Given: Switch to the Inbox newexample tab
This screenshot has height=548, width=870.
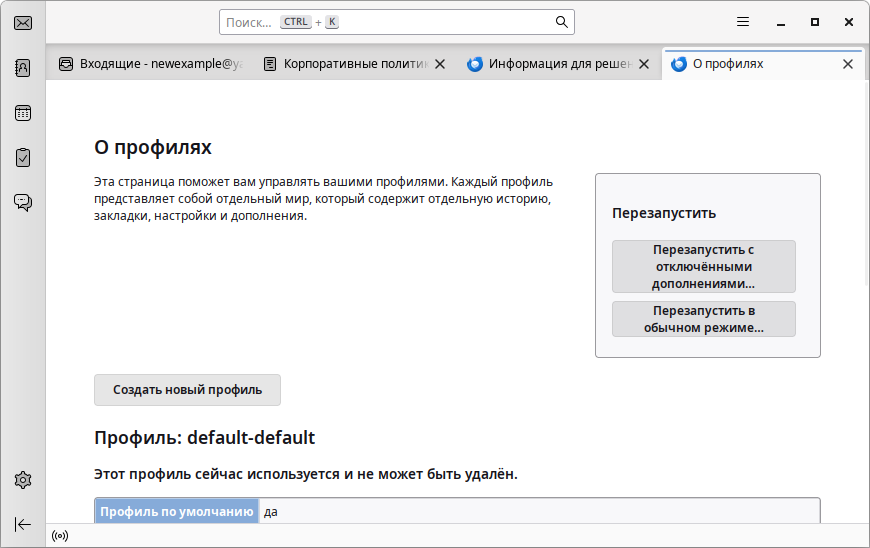Looking at the screenshot, I should coord(150,64).
